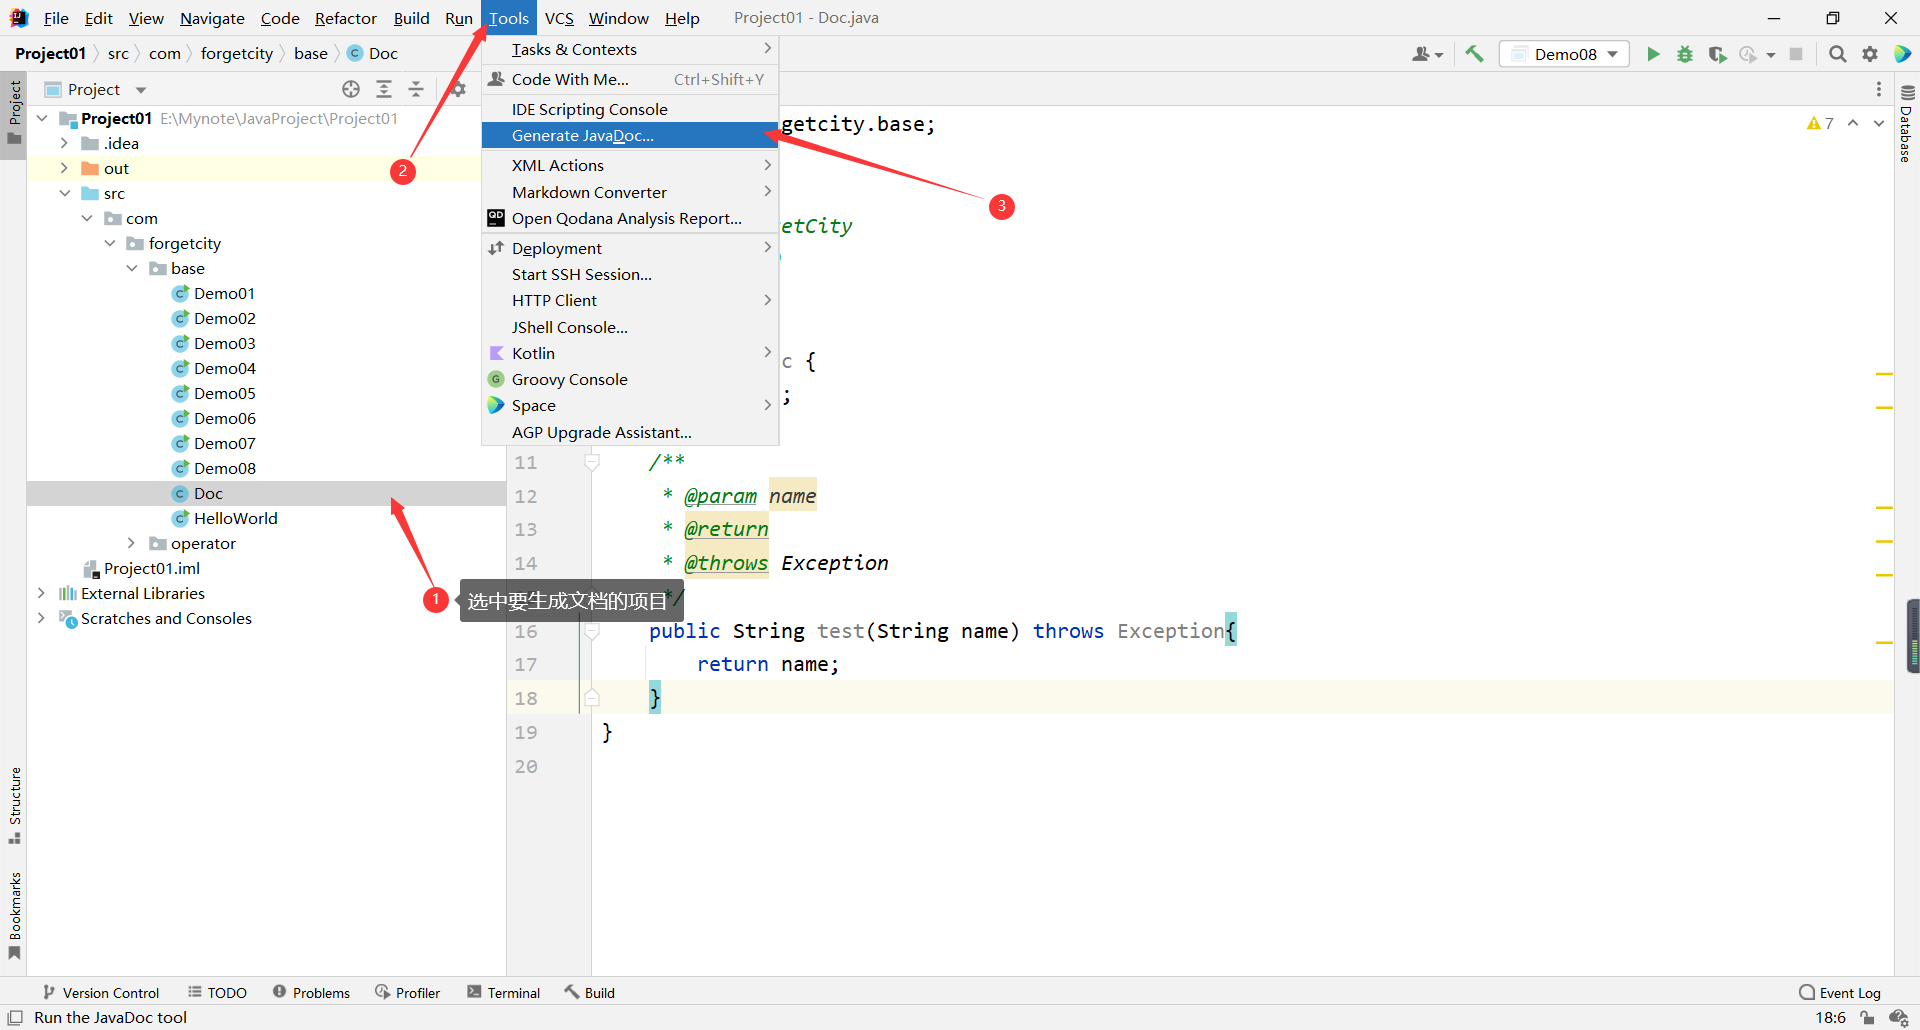Select Demo05 class in project tree
This screenshot has width=1920, height=1030.
point(224,393)
